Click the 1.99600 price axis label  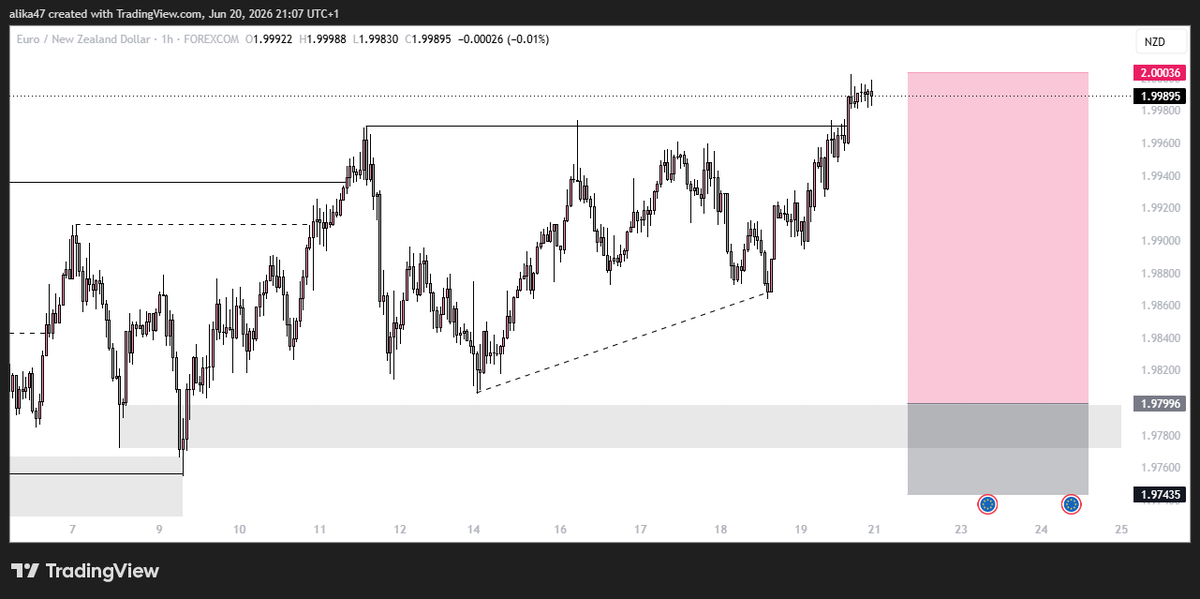coord(1159,143)
